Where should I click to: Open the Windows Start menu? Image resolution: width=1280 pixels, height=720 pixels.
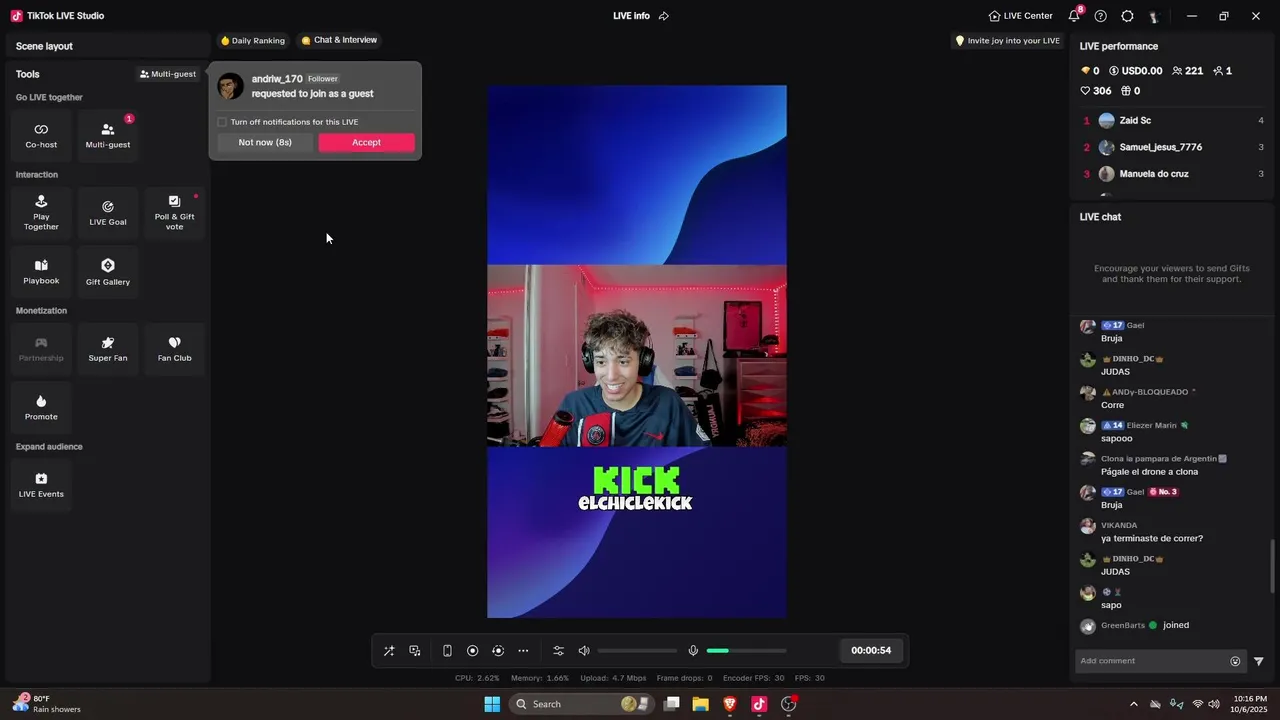492,704
